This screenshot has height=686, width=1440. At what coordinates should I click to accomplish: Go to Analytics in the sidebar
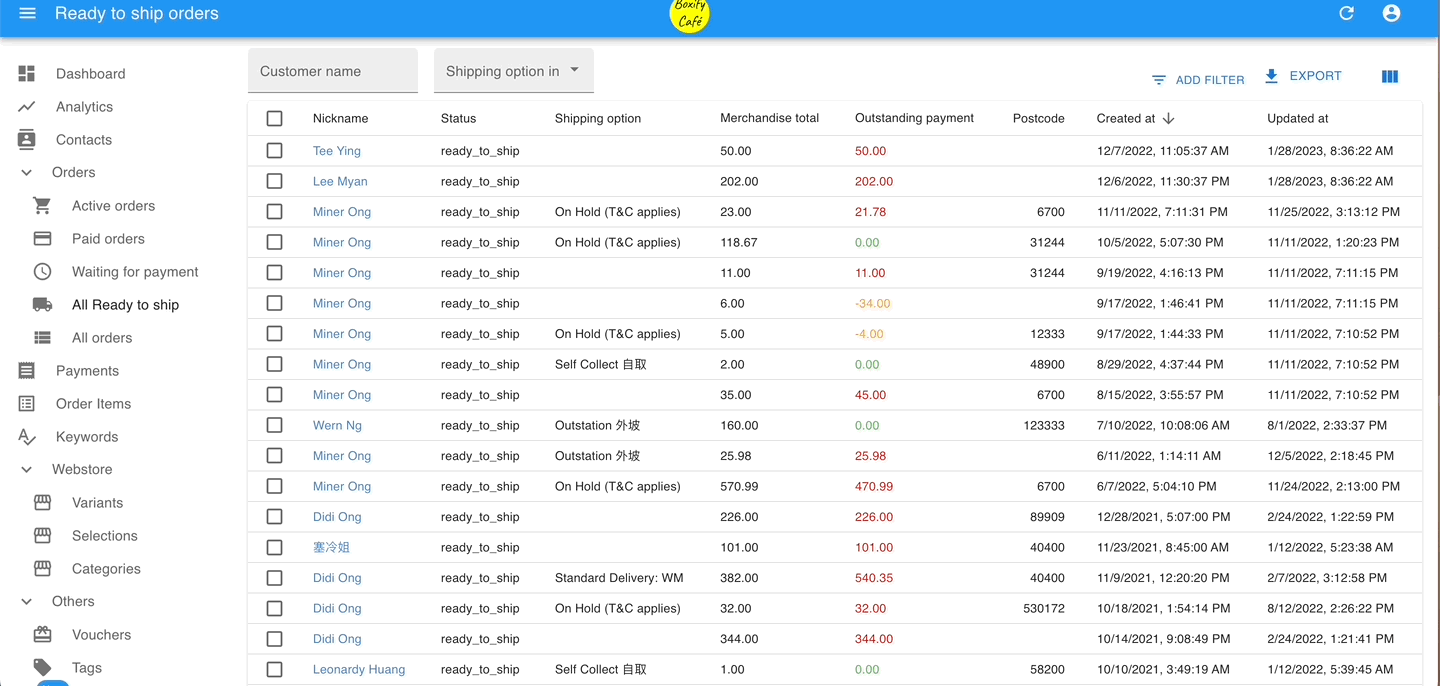pyautogui.click(x=84, y=107)
